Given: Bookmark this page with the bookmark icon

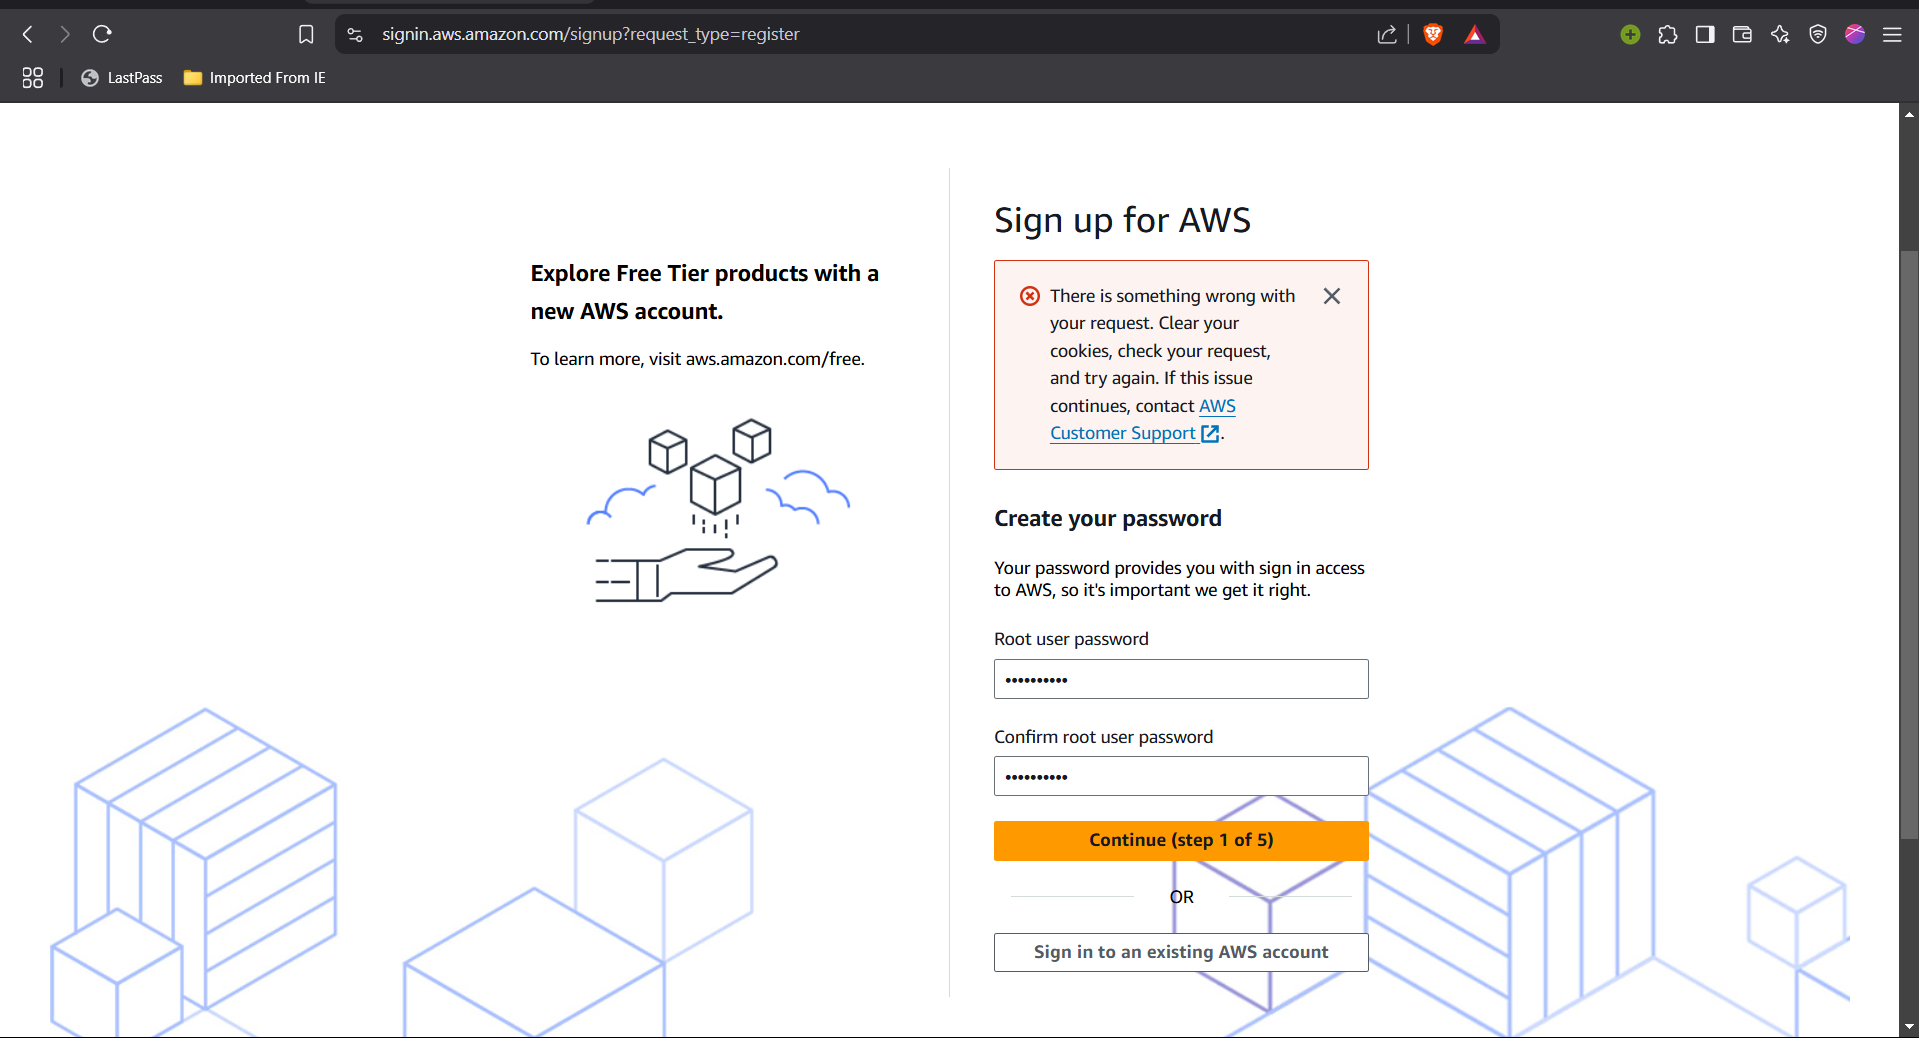Looking at the screenshot, I should [x=306, y=34].
